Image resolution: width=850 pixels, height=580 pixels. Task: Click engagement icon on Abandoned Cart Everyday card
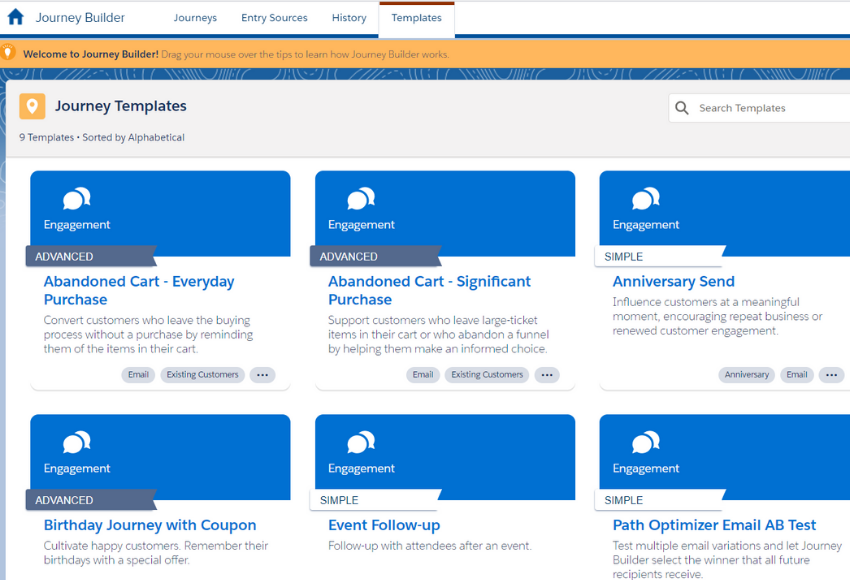[76, 198]
